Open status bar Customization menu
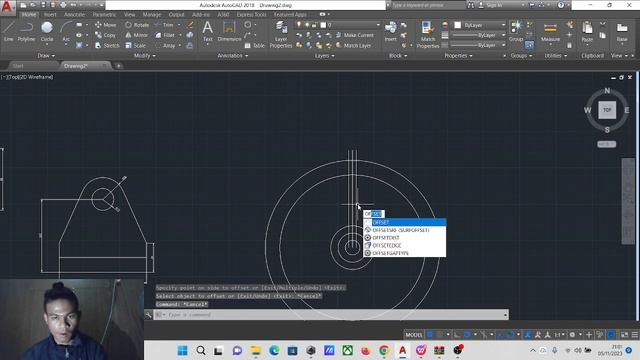Viewport: 640px width, 360px height. pyautogui.click(x=635, y=335)
